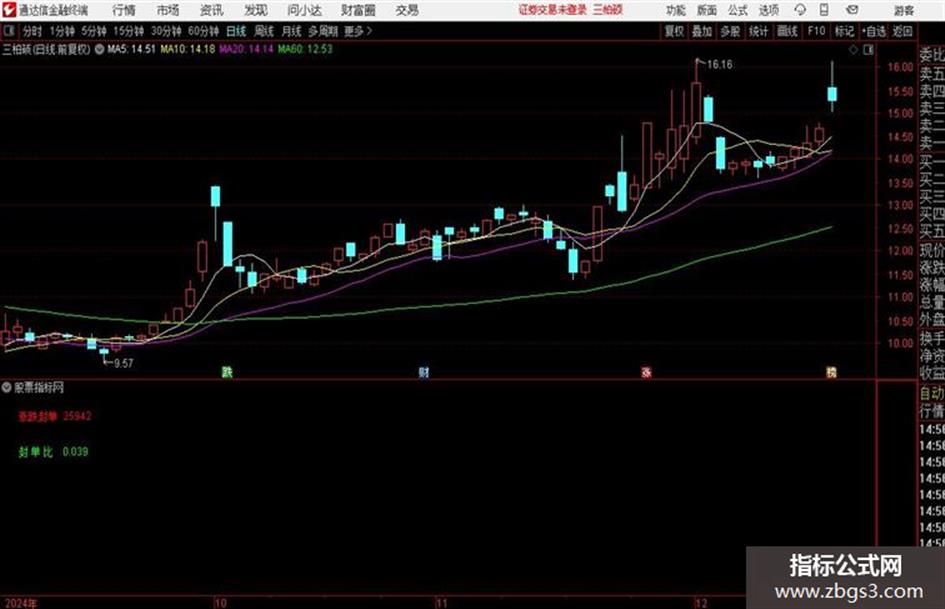The height and width of the screenshot is (609, 945).
Task: Click the MA20: 14.14 value label
Action: (246, 49)
